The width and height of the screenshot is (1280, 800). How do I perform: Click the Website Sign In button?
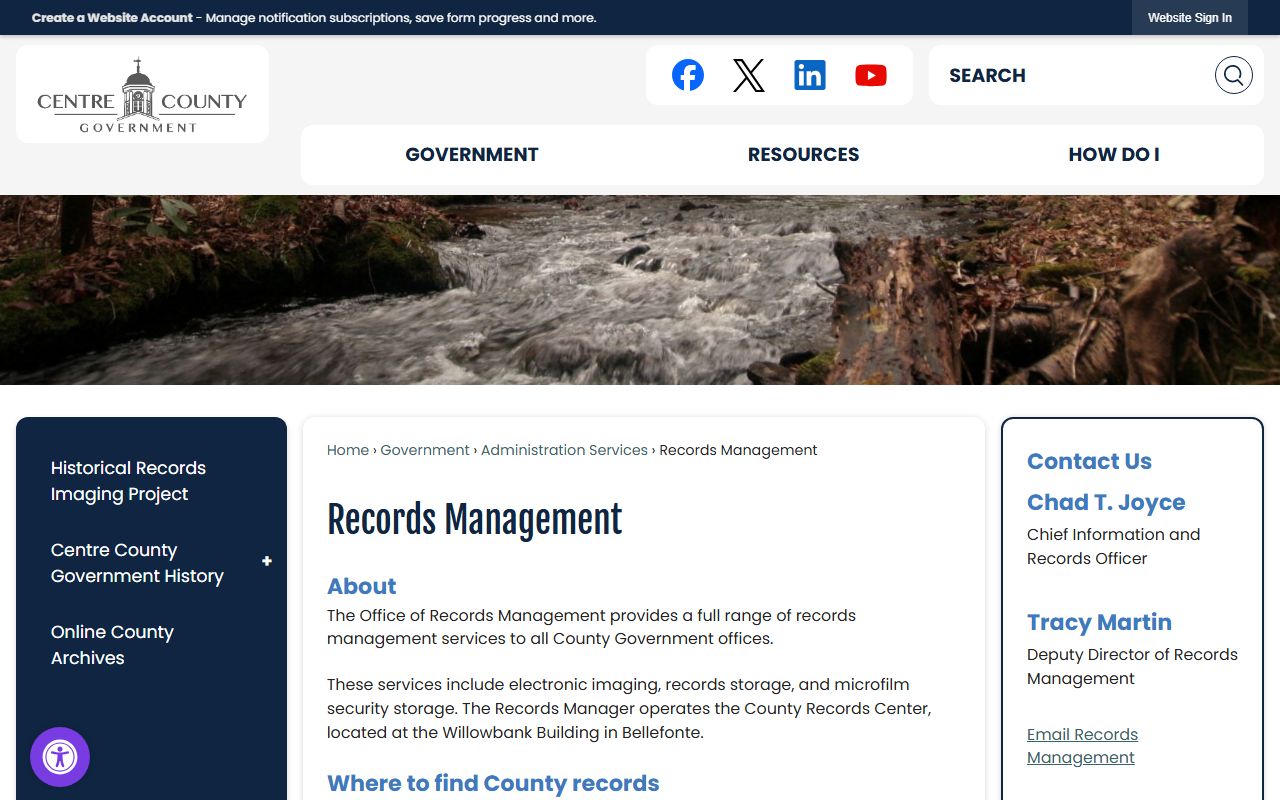pos(1190,18)
